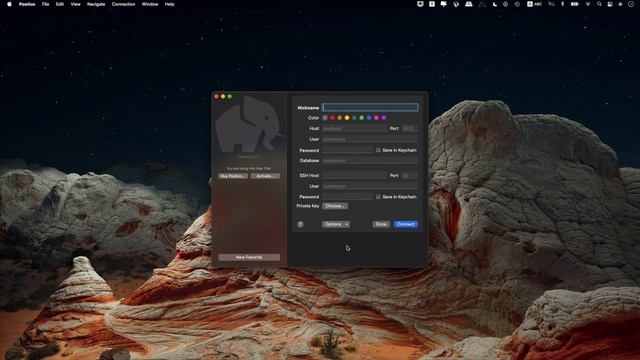Open the Focus moon icon in menu bar
Image resolution: width=640 pixels, height=360 pixels.
[495, 4]
